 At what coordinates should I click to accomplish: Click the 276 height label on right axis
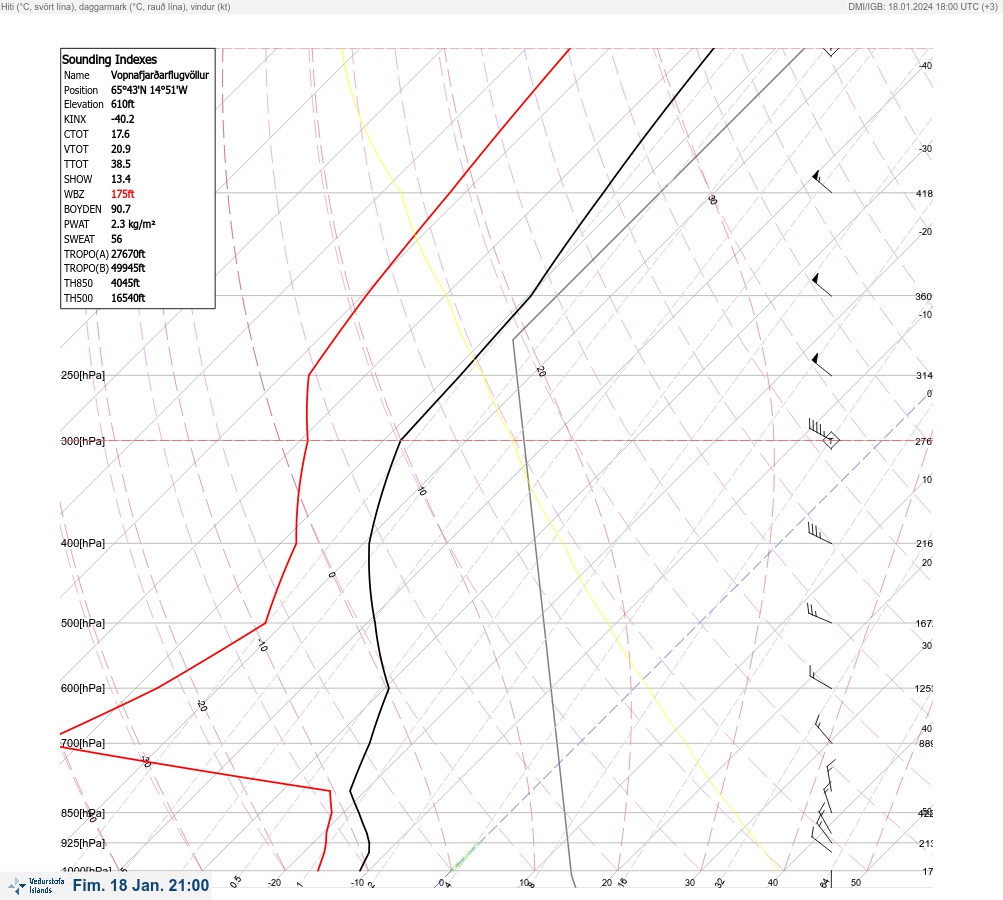point(924,441)
